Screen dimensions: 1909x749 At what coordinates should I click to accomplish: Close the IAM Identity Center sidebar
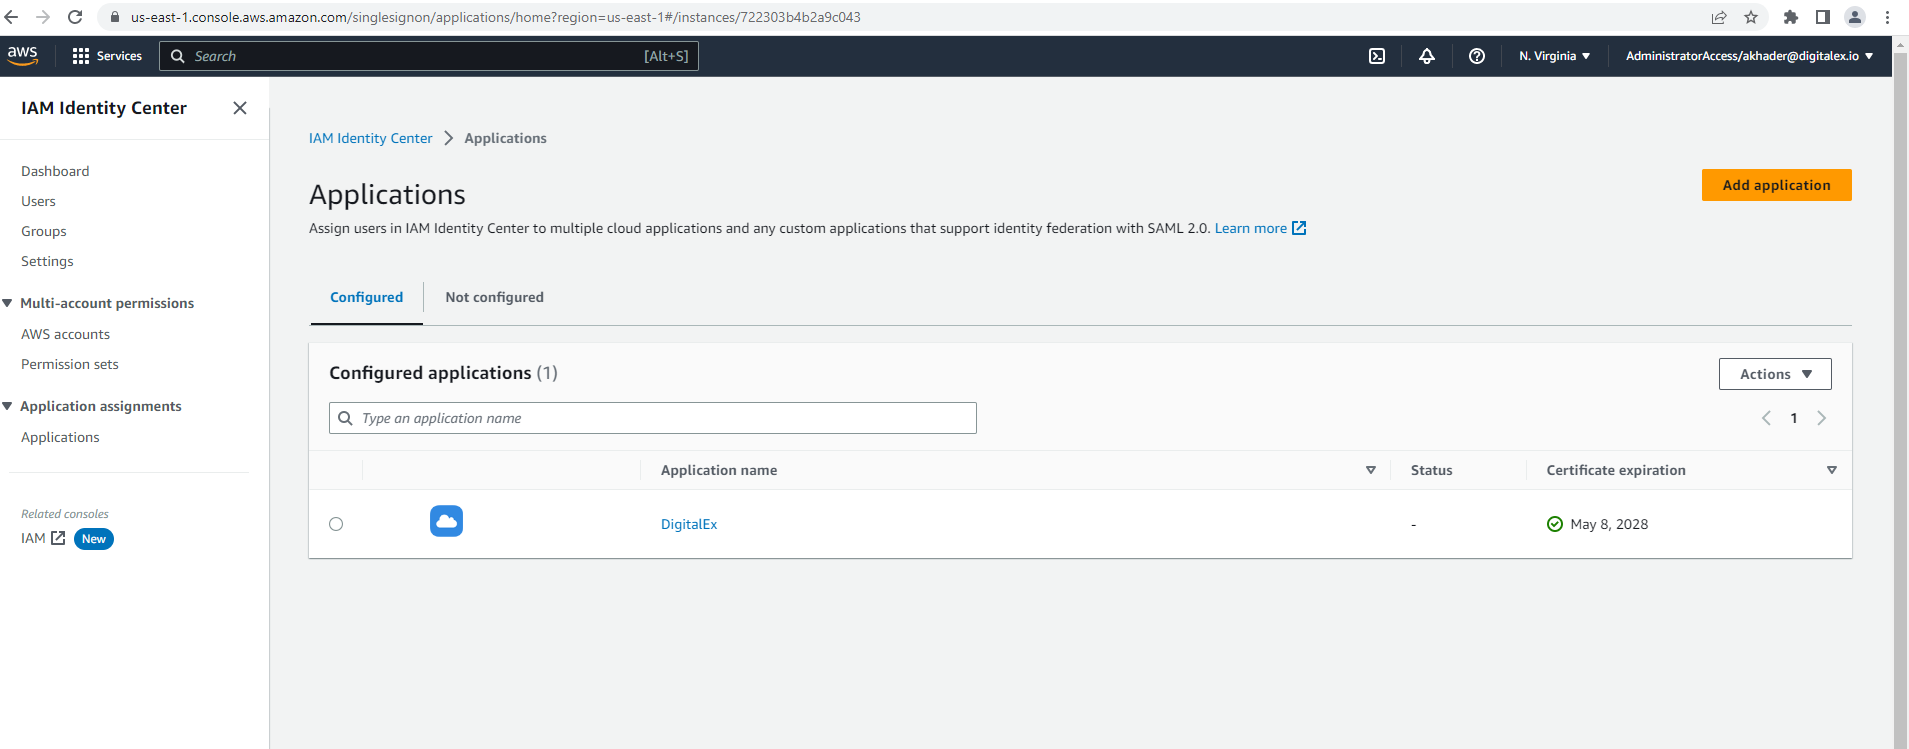pos(240,108)
